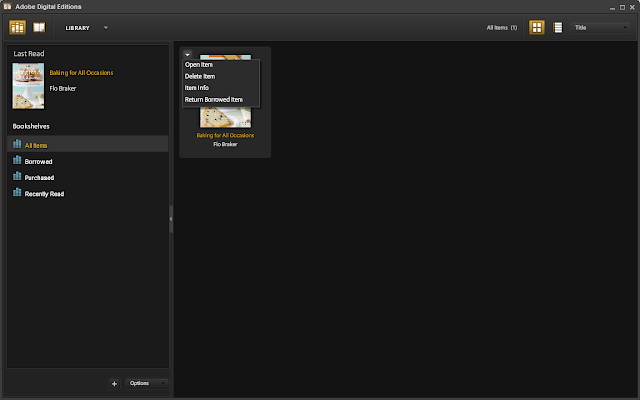Viewport: 640px width, 400px height.
Task: Open Last Read book cover thumbnail
Action: pyautogui.click(x=28, y=86)
